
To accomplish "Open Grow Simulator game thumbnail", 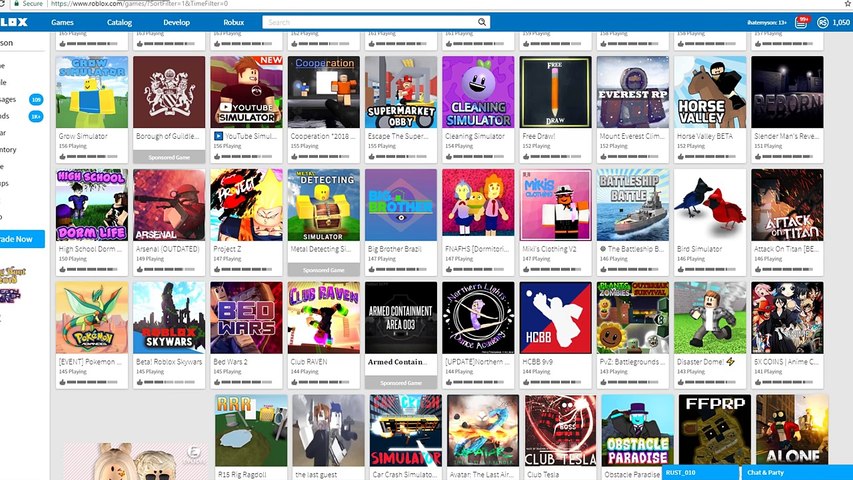I will (x=92, y=92).
